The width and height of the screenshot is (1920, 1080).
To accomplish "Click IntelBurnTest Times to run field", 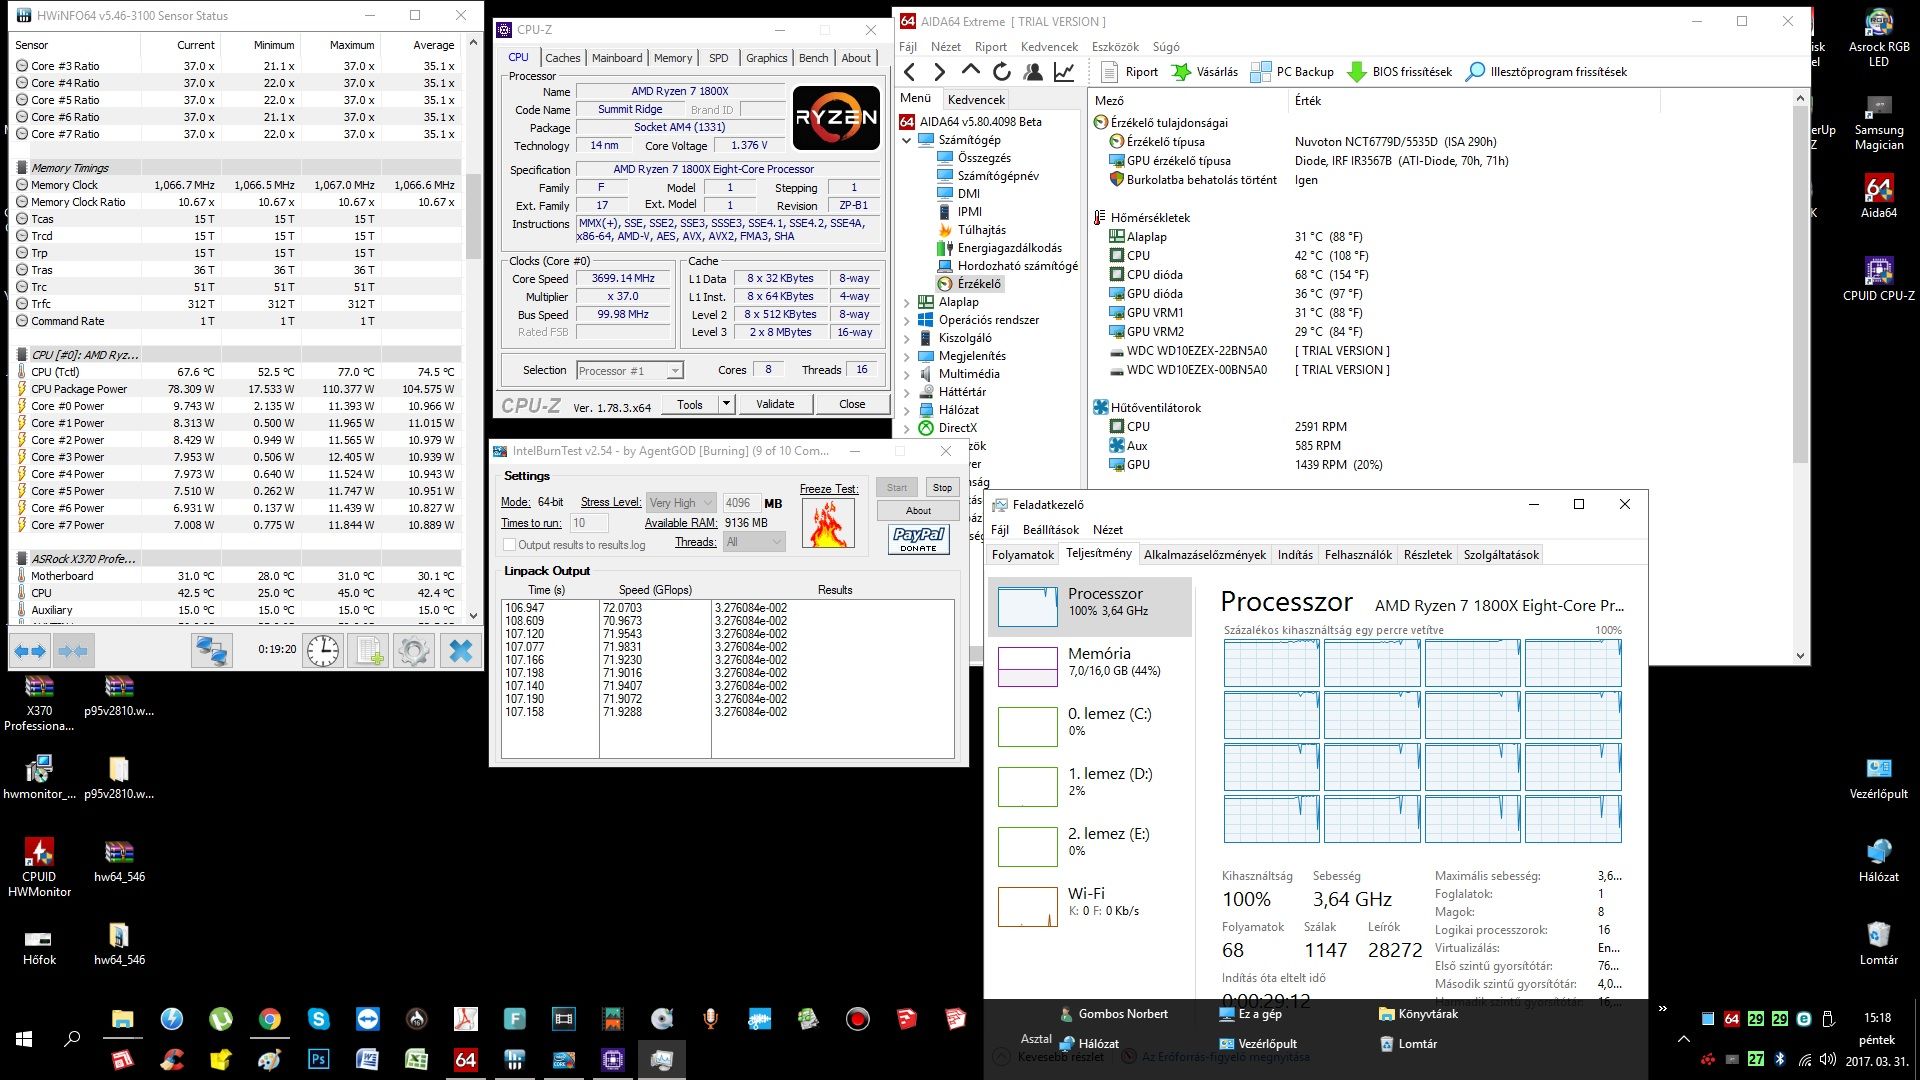I will point(589,523).
